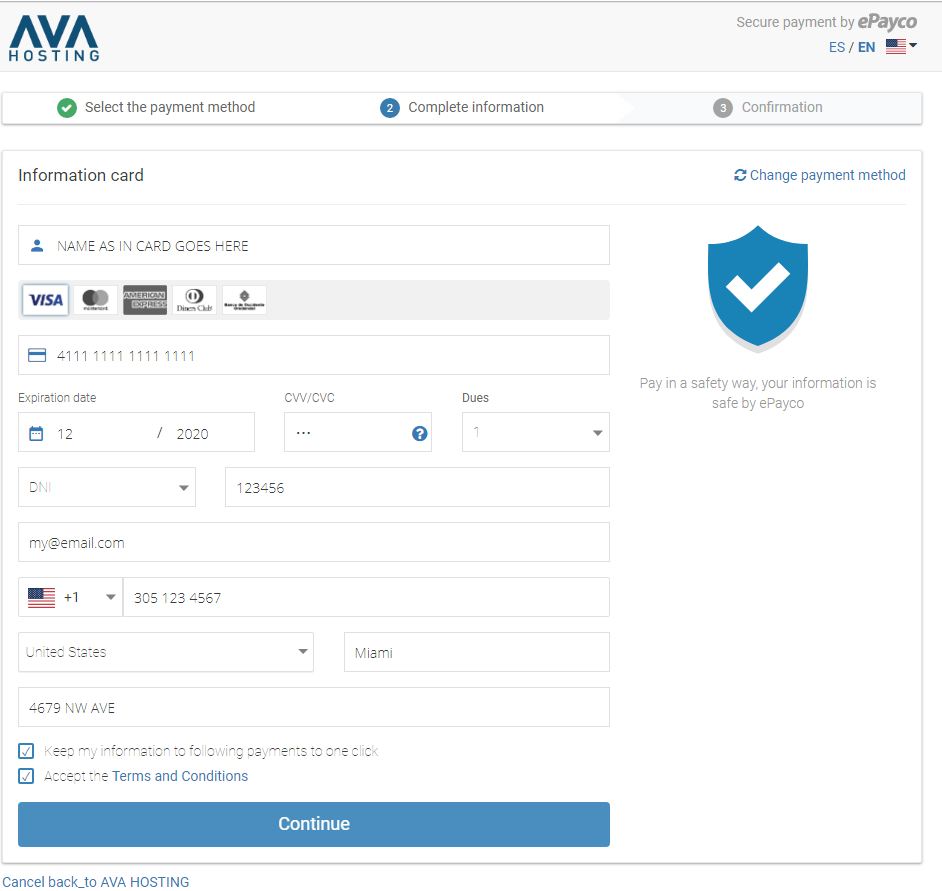Viewport: 942px width, 891px height.
Task: Open the Dues dropdown
Action: click(x=535, y=432)
